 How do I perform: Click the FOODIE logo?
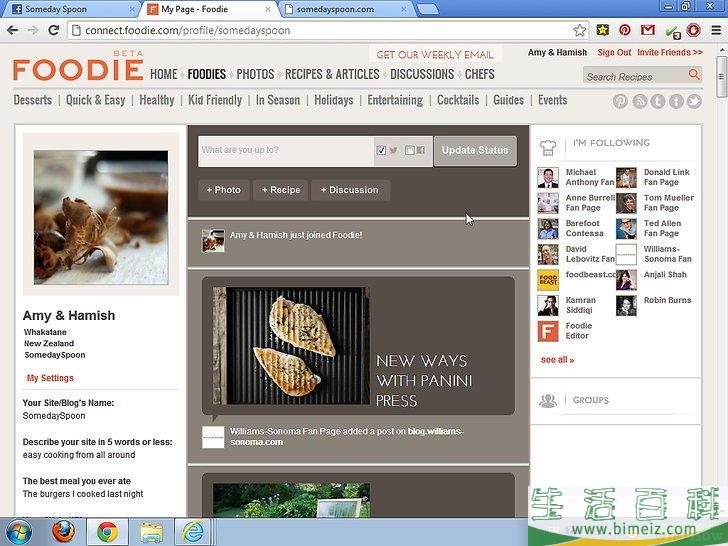coord(78,70)
